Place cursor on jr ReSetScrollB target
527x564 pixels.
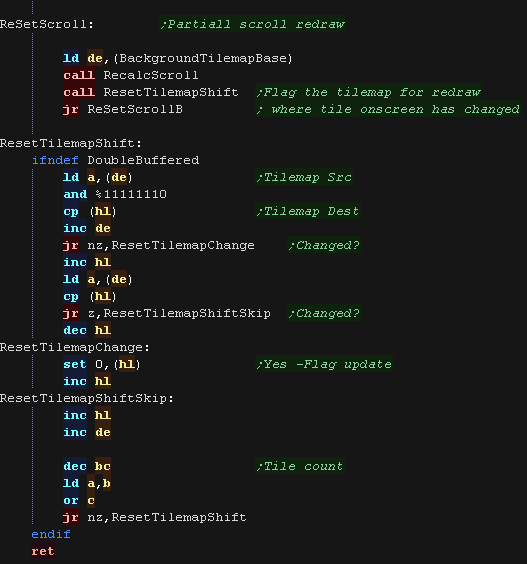tap(135, 109)
